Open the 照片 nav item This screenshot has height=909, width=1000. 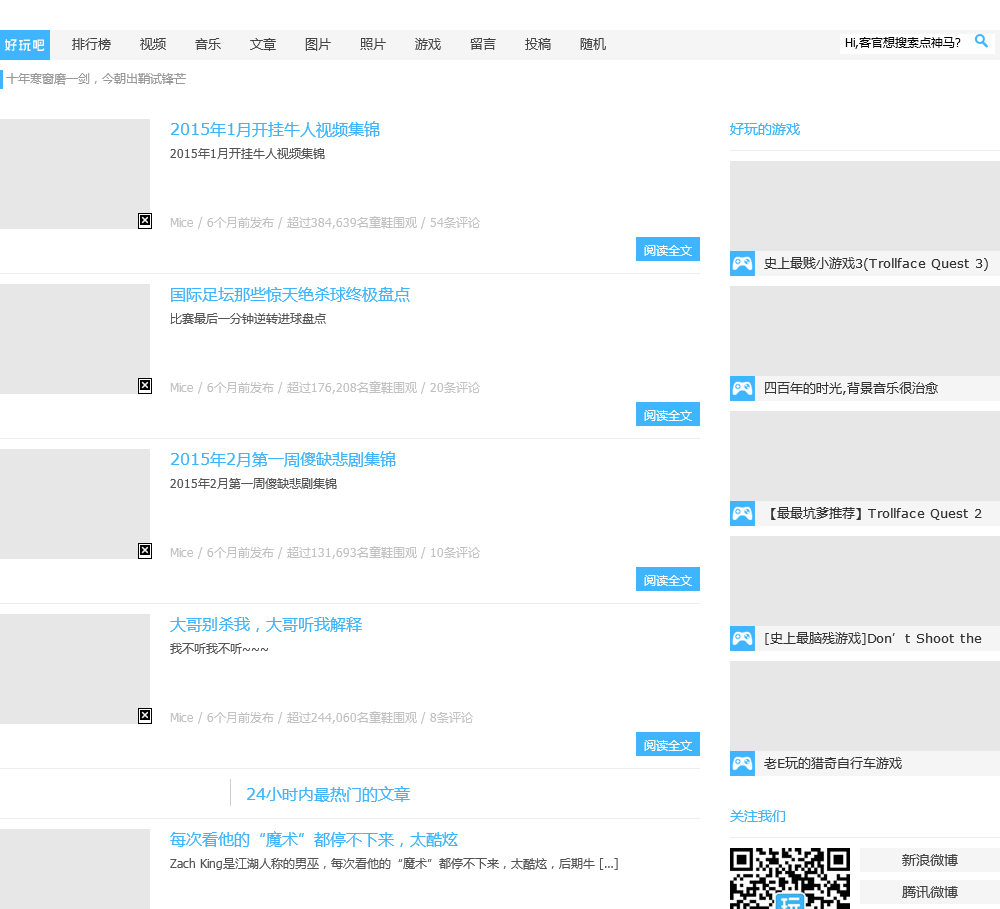pyautogui.click(x=372, y=45)
